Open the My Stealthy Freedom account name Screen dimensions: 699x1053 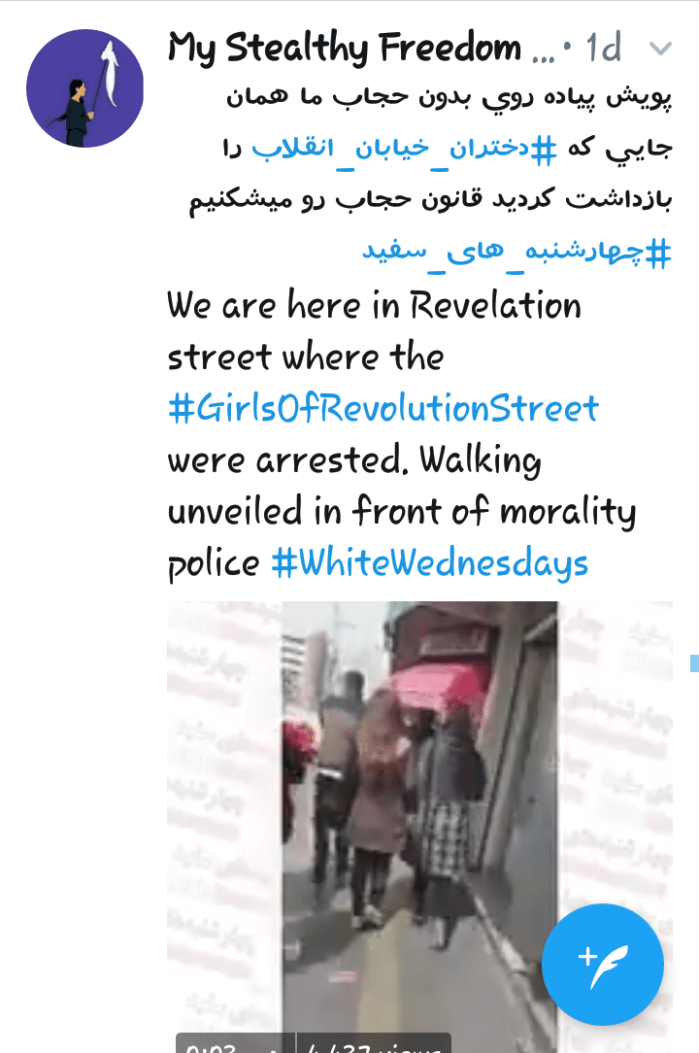[x=361, y=48]
